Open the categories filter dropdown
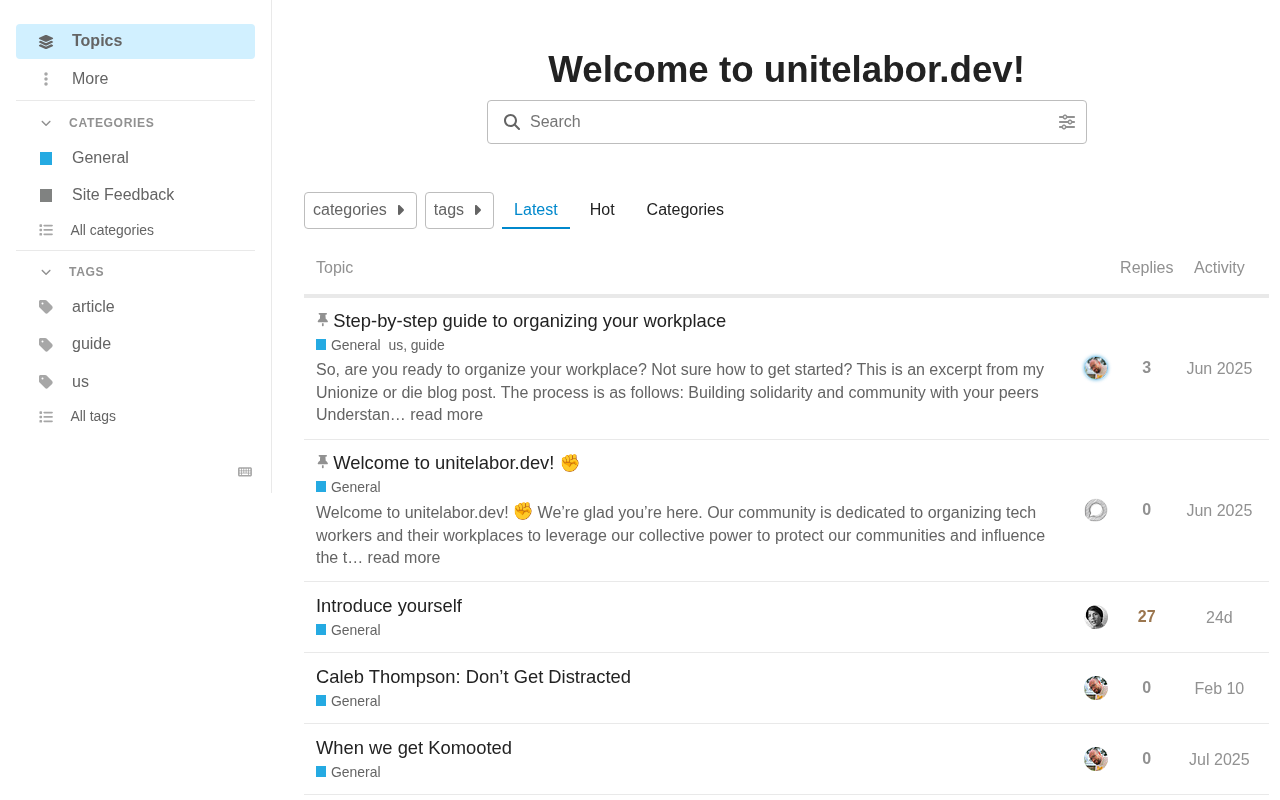This screenshot has height=800, width=1280. (x=360, y=210)
